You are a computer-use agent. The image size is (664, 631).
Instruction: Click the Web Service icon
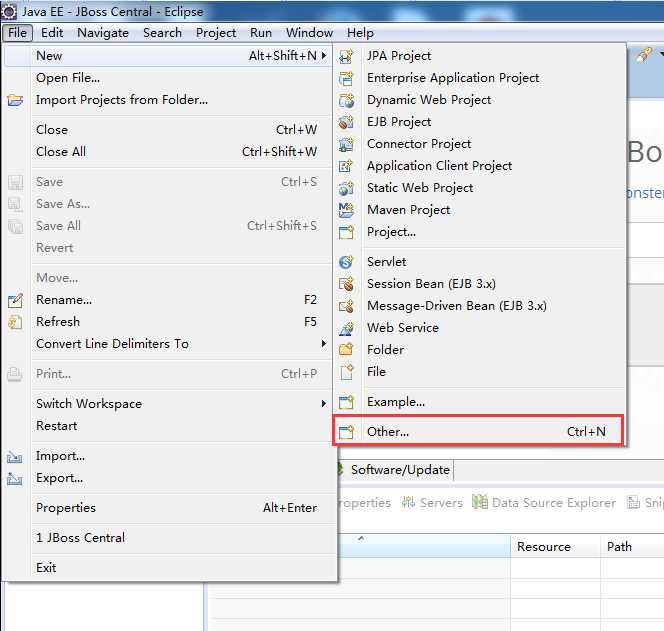(x=346, y=328)
